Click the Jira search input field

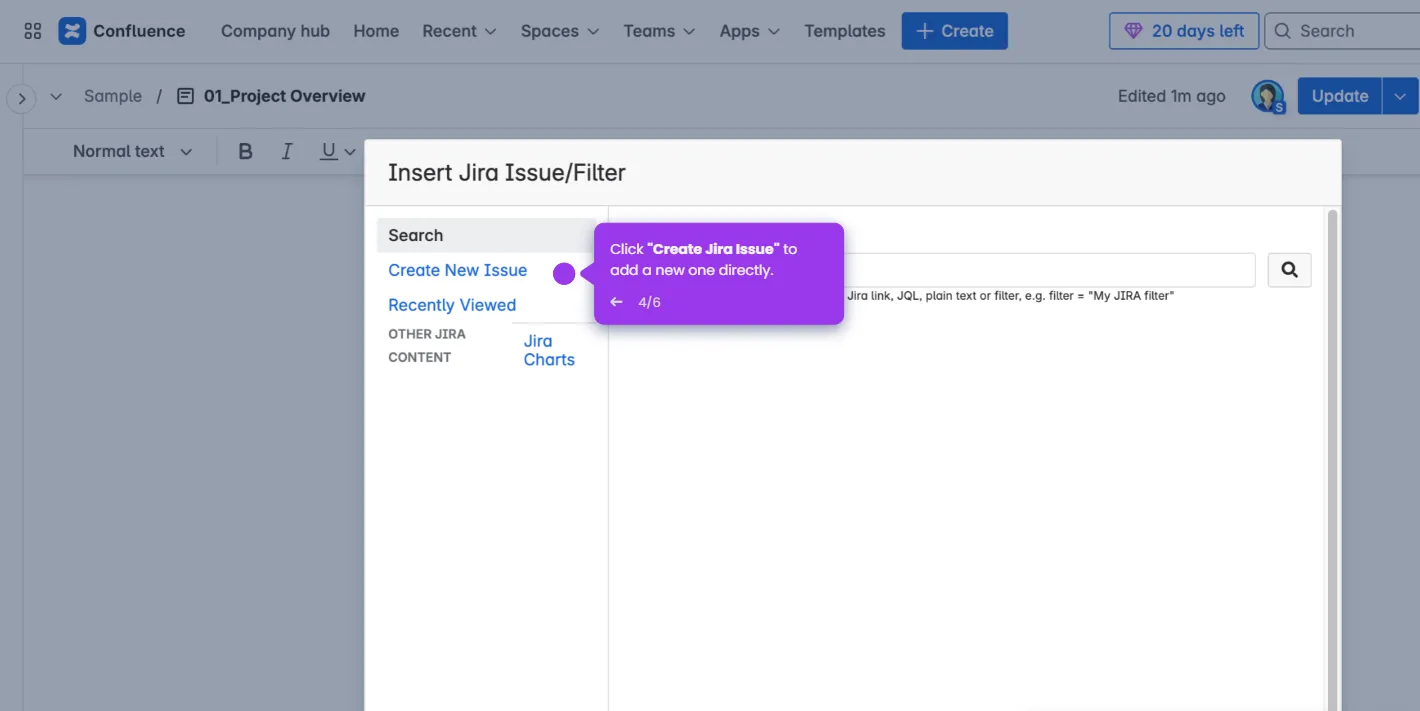pos(1049,270)
